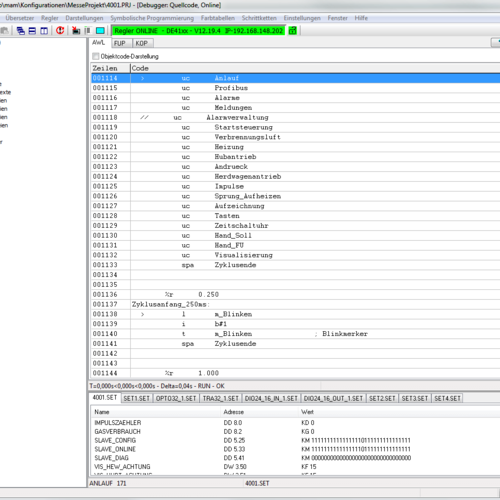Image resolution: width=500 pixels, height=500 pixels.
Task: Select the SET2.SET tab
Action: click(x=382, y=398)
